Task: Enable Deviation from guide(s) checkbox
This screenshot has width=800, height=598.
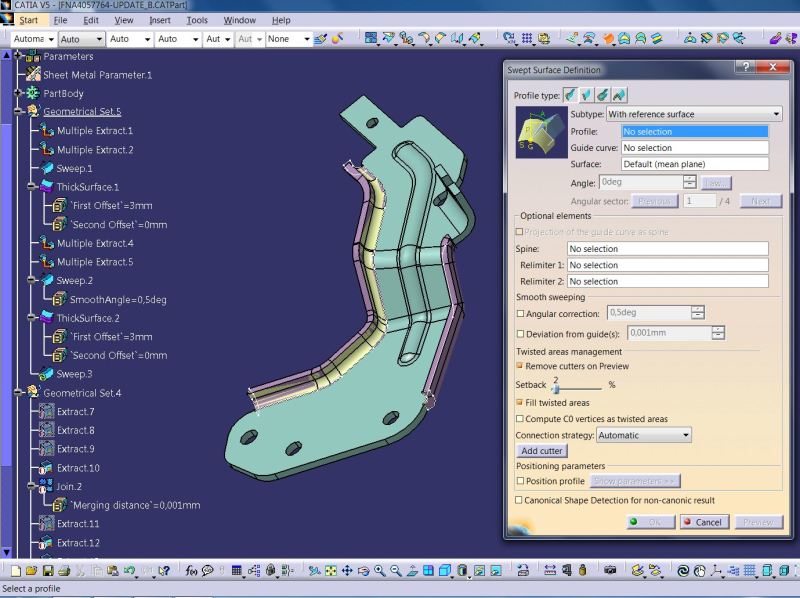Action: coord(520,334)
